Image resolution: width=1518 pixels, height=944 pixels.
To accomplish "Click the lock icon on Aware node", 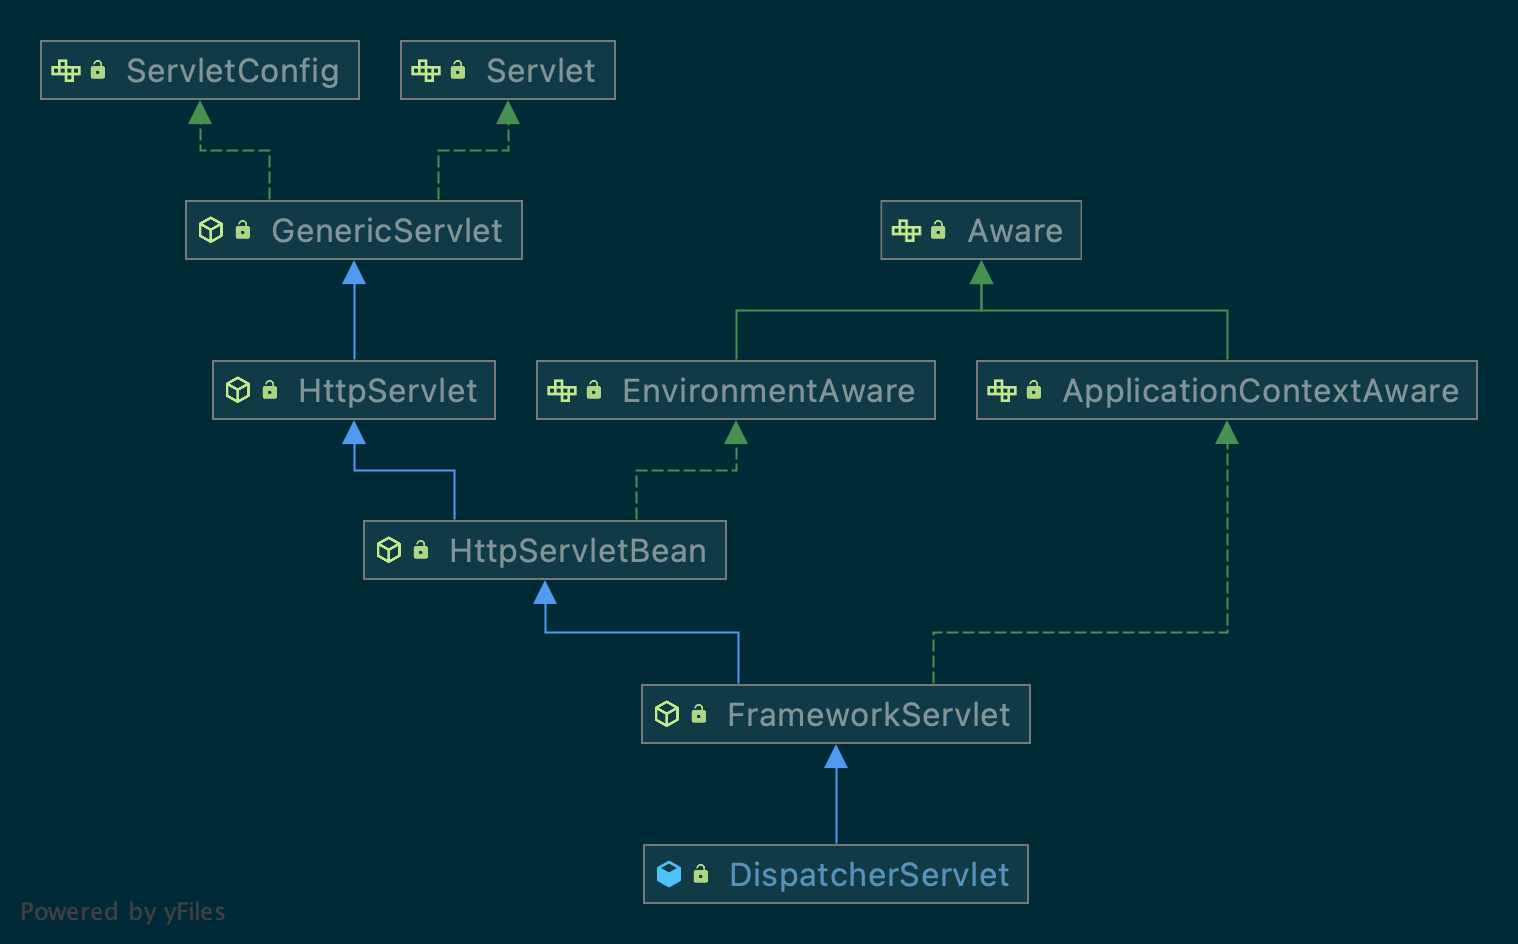I will pos(938,229).
